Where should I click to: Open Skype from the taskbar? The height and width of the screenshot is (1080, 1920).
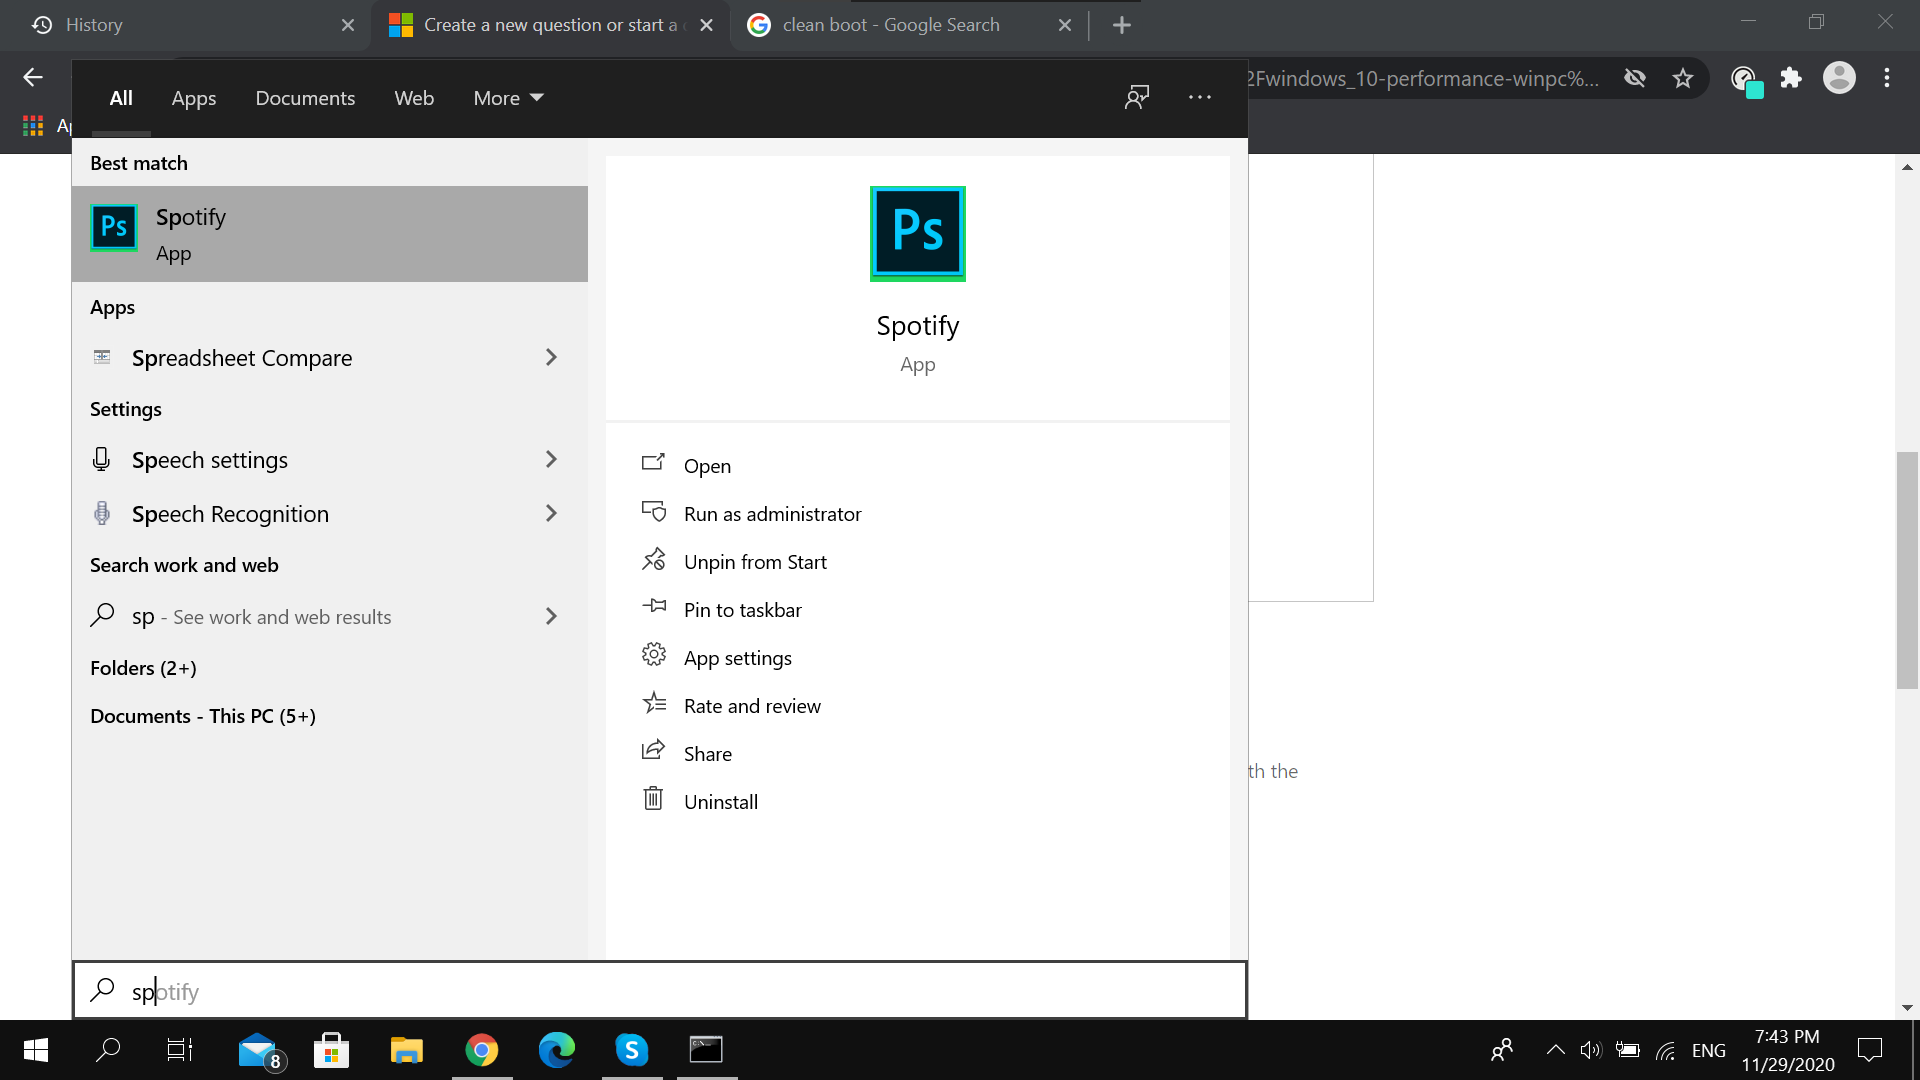tap(632, 1050)
